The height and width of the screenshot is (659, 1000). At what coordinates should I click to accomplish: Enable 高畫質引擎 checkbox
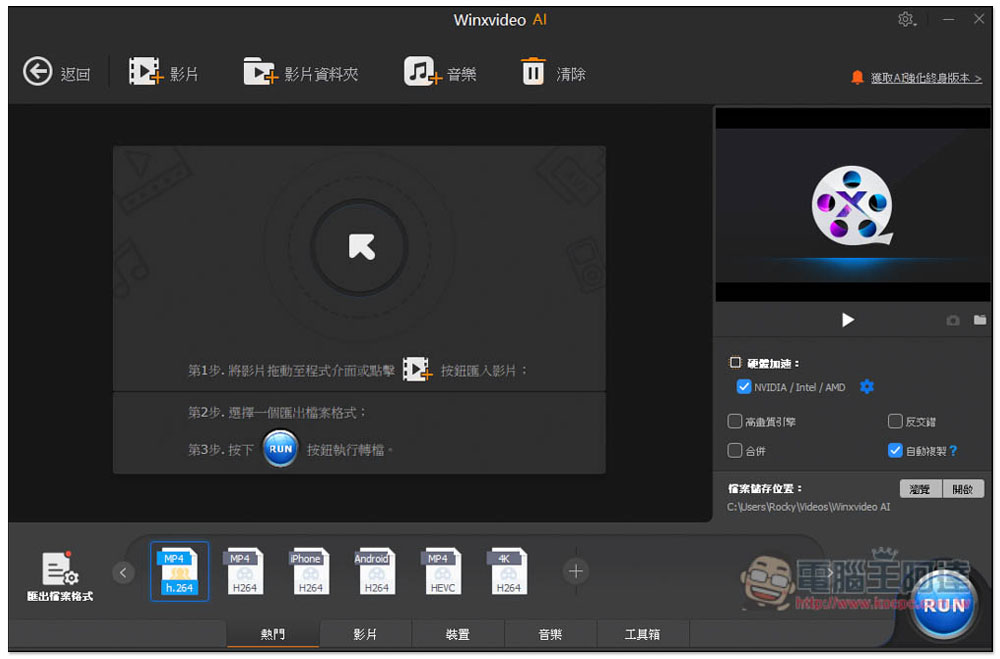(735, 421)
